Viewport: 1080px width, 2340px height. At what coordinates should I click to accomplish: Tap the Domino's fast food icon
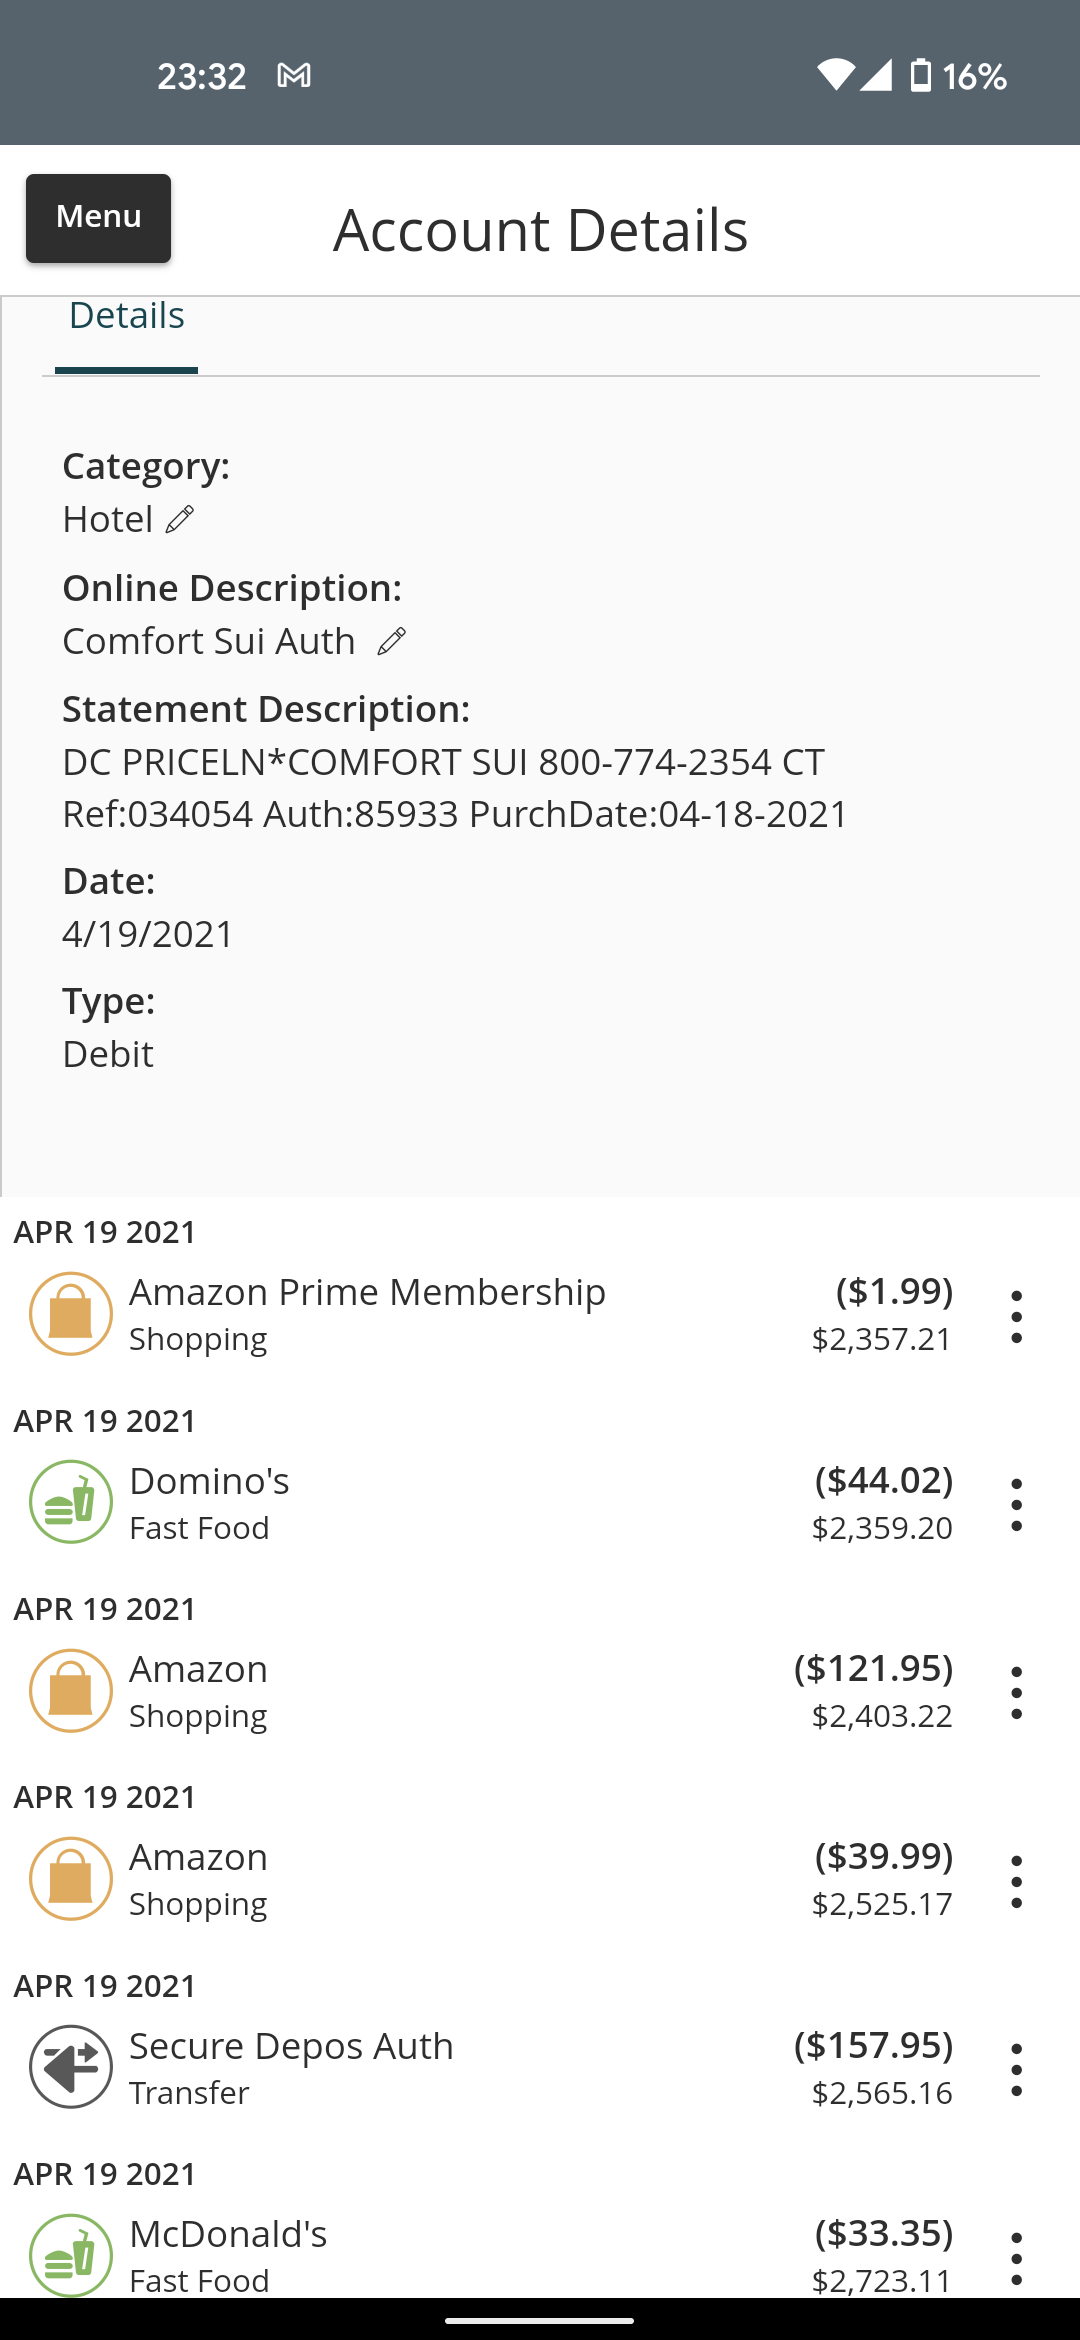click(70, 1502)
